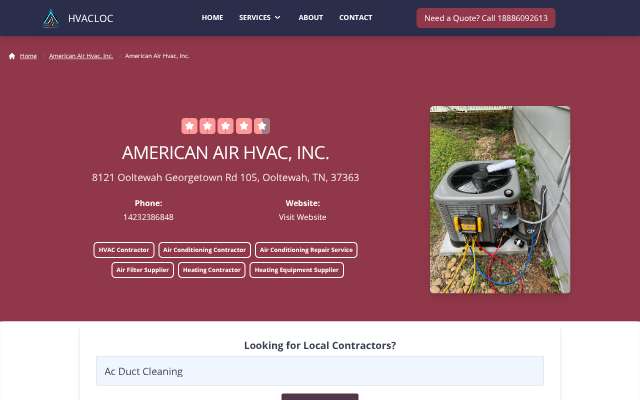The height and width of the screenshot is (400, 640).
Task: Click the Looking for Local Contractors? heading
Action: point(320,345)
